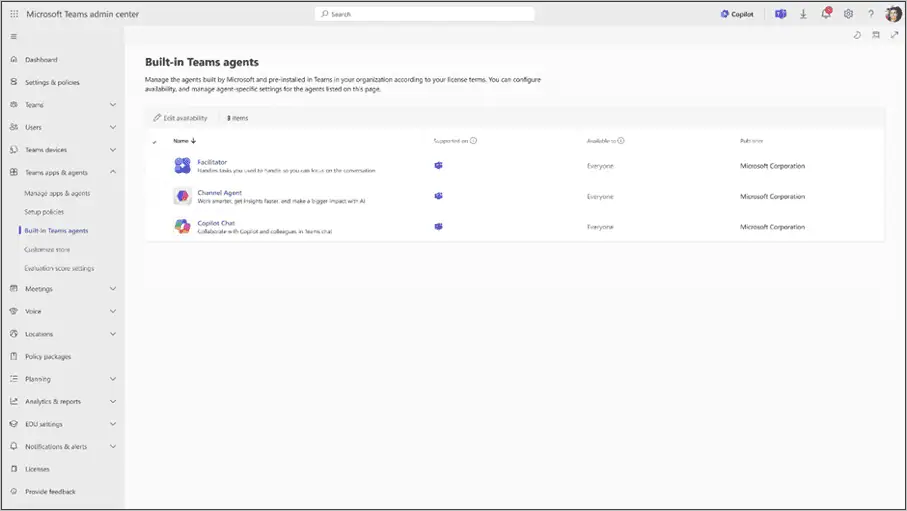This screenshot has width=907, height=511.
Task: Click the Planning list icon
Action: (14, 378)
